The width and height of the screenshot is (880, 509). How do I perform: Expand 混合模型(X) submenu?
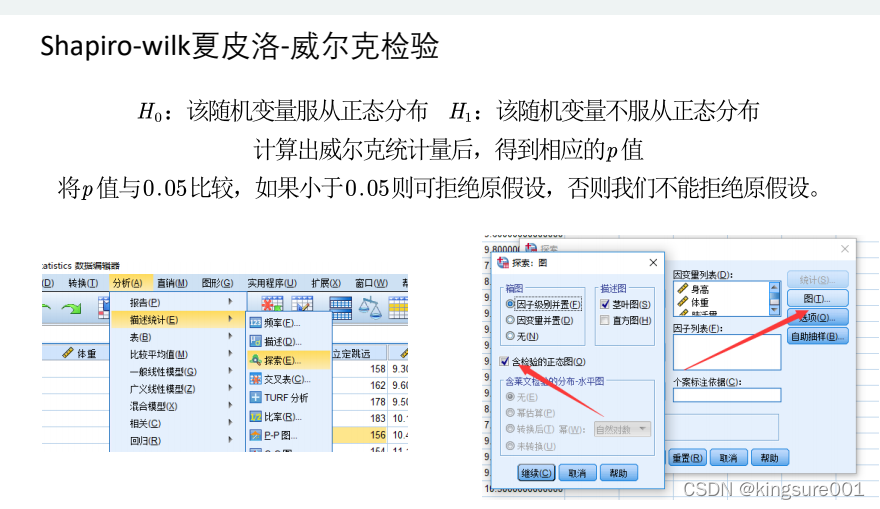[178, 406]
